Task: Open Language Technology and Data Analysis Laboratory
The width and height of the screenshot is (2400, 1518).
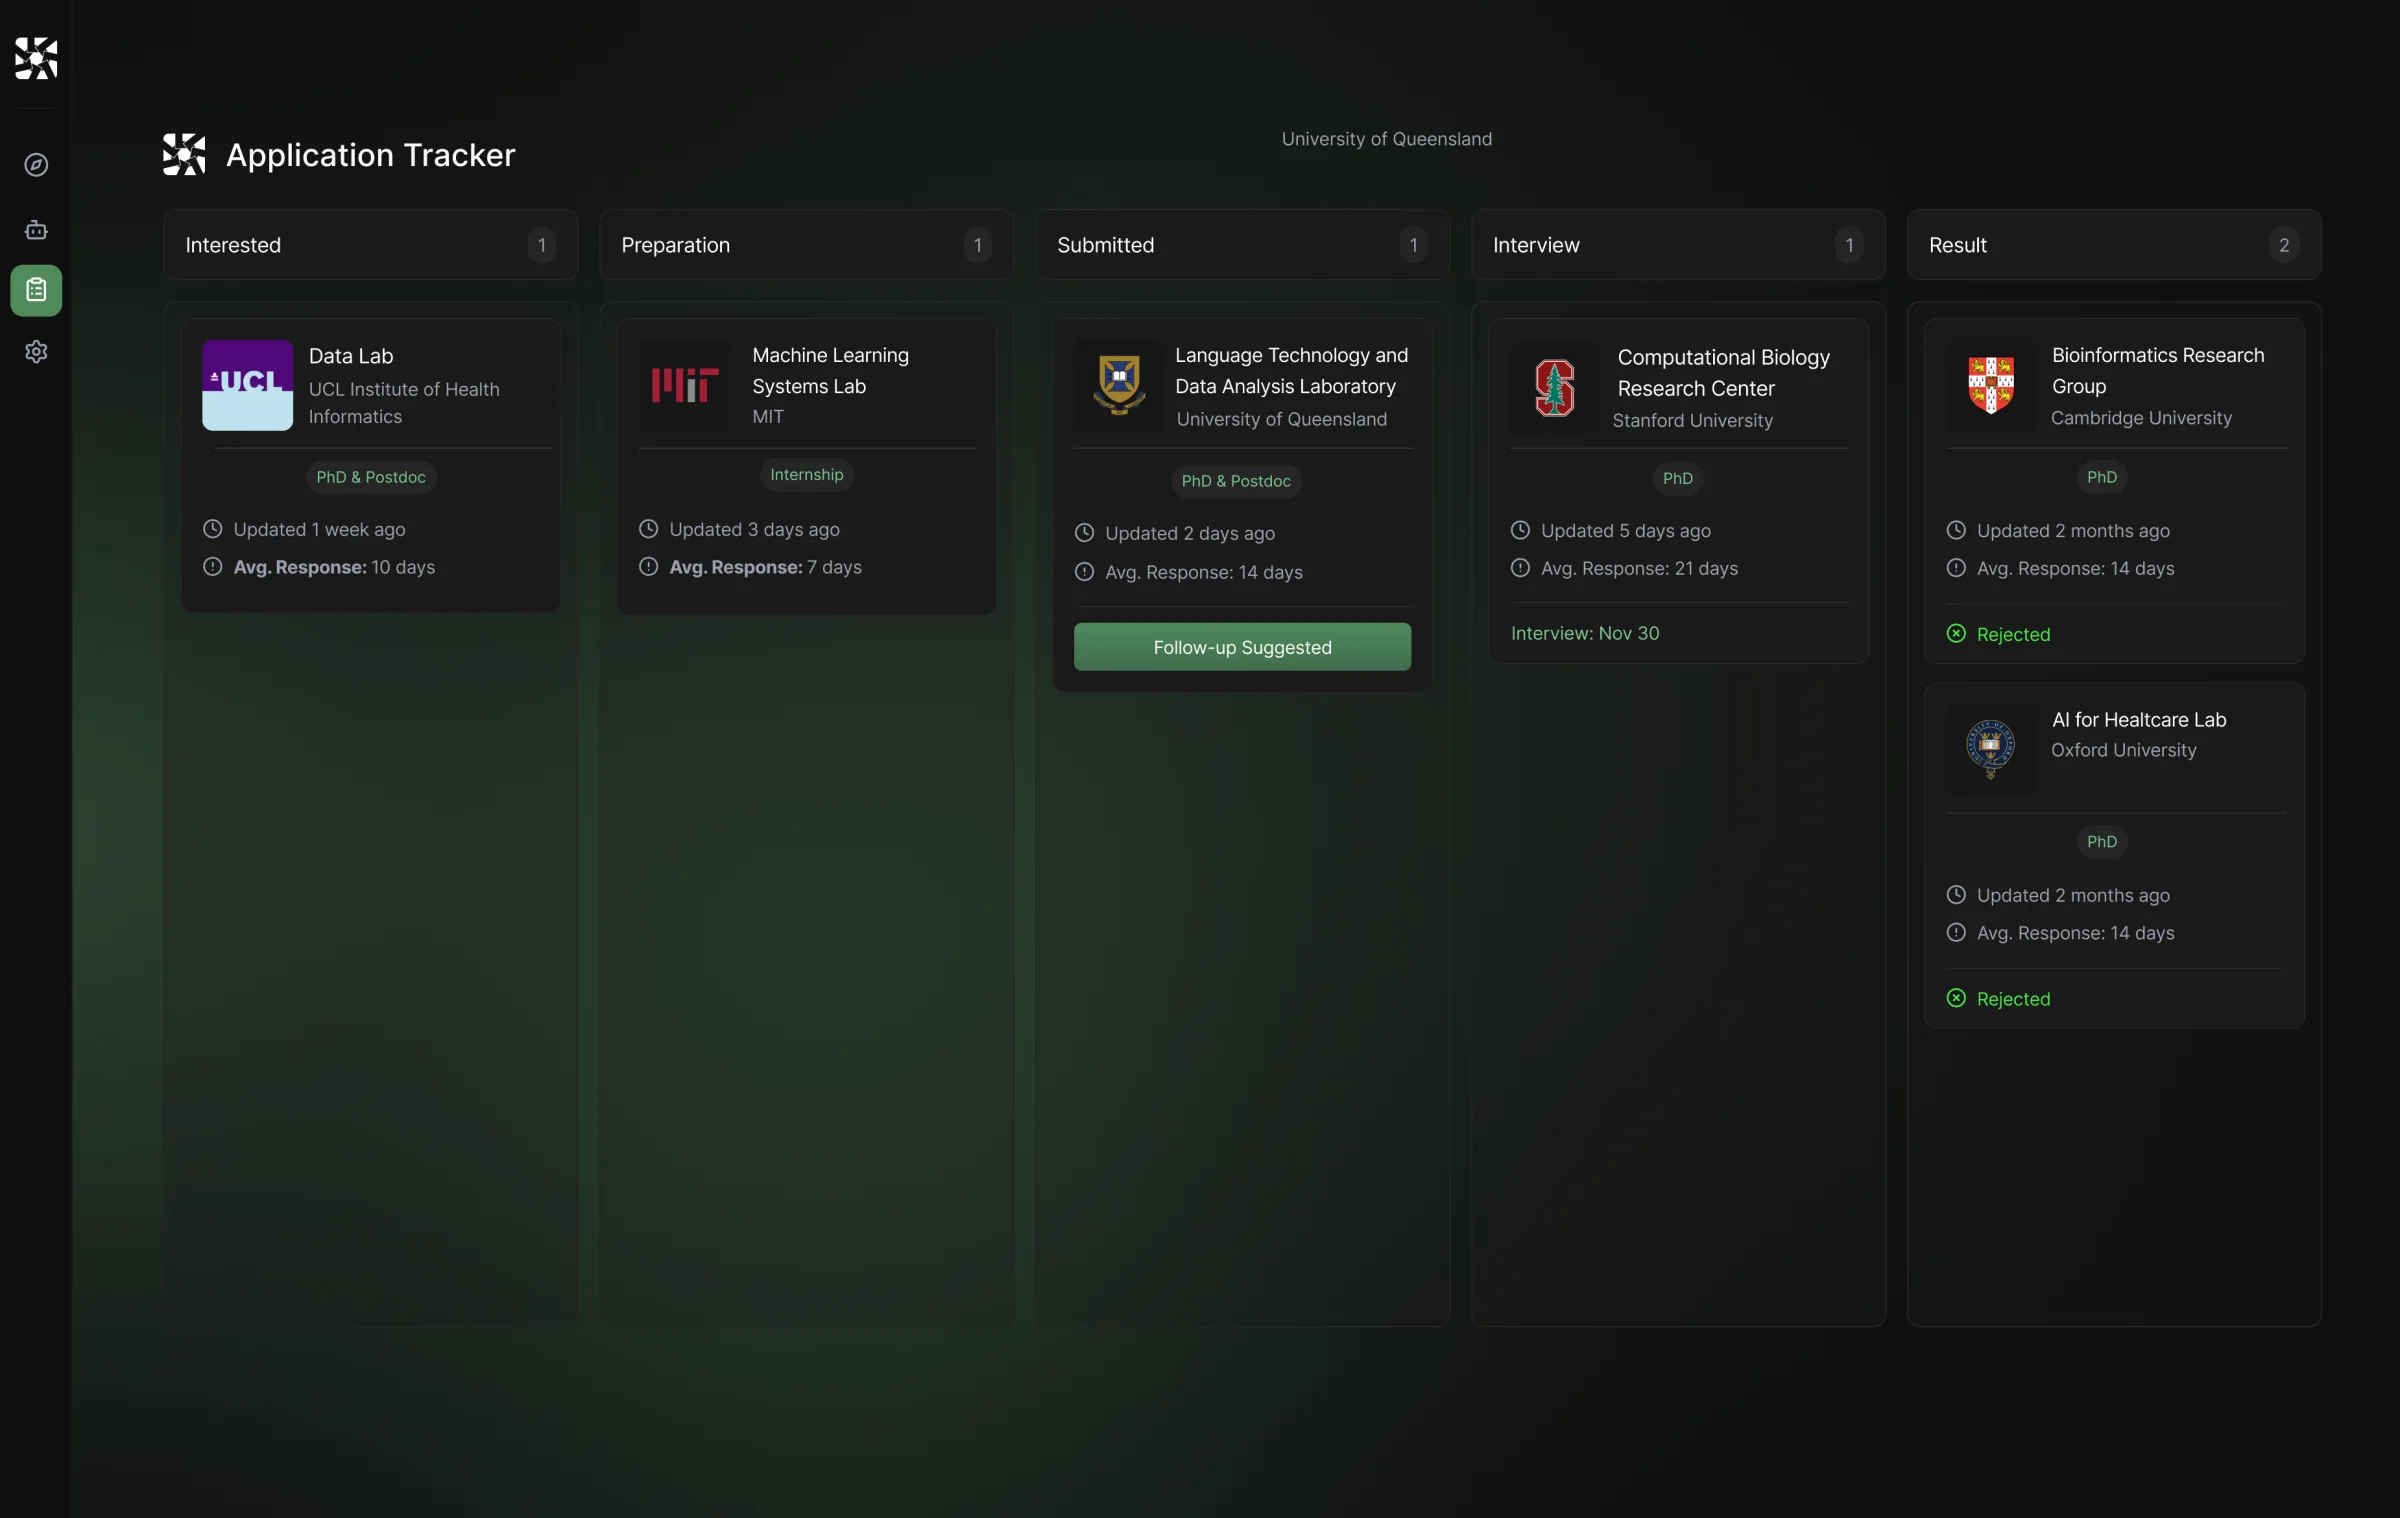Action: click(1291, 370)
